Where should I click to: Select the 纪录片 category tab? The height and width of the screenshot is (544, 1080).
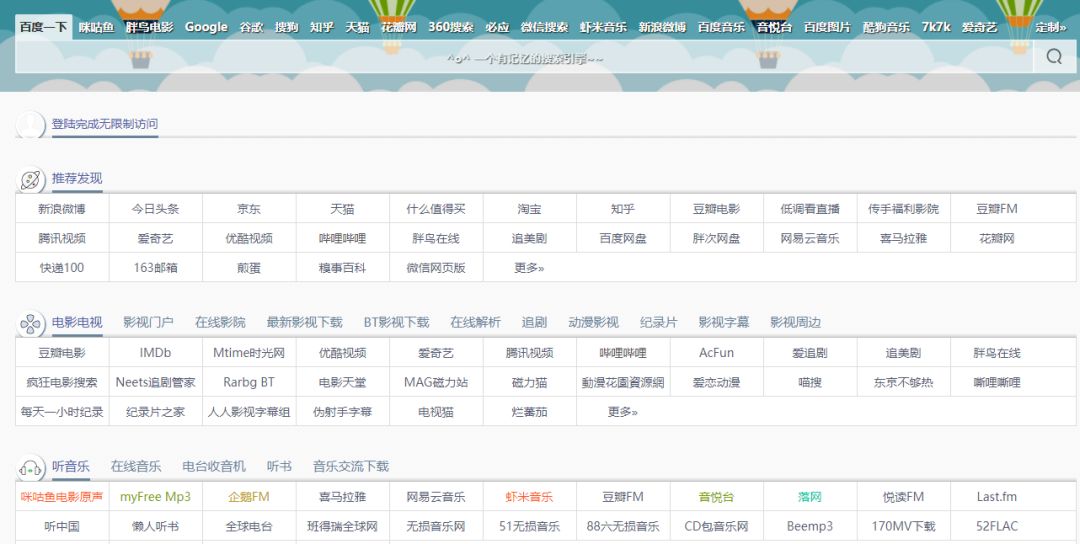click(658, 322)
